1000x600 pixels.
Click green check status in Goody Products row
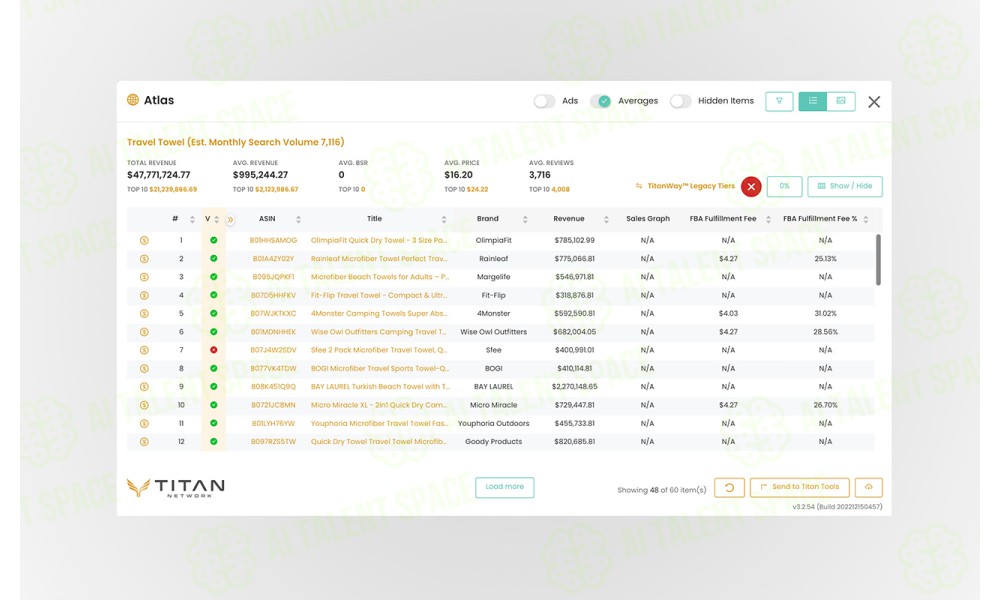click(214, 442)
